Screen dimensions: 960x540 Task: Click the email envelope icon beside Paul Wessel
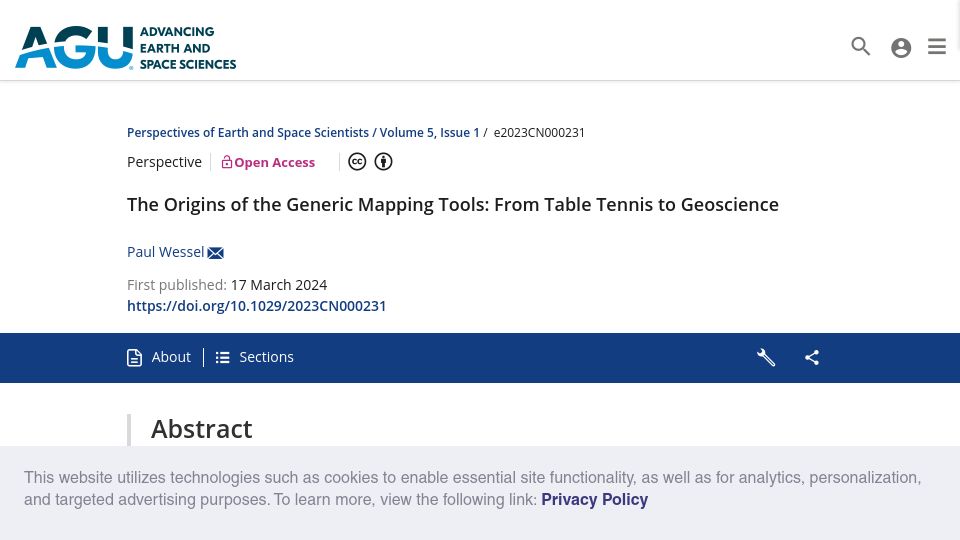(216, 253)
